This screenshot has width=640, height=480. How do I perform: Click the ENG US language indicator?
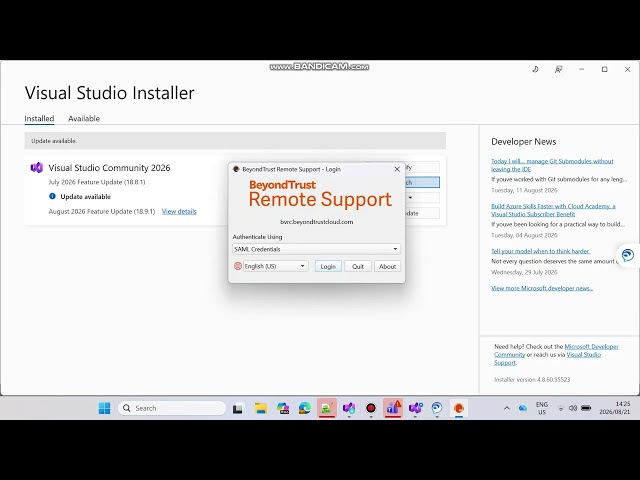point(542,408)
